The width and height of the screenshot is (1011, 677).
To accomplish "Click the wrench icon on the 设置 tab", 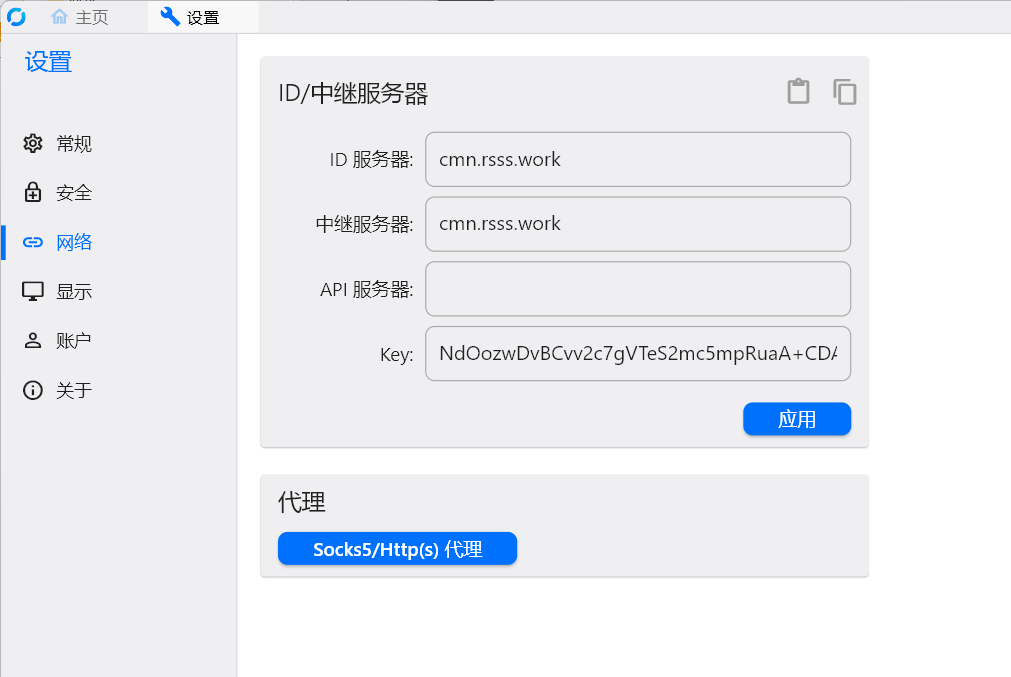I will coord(170,17).
